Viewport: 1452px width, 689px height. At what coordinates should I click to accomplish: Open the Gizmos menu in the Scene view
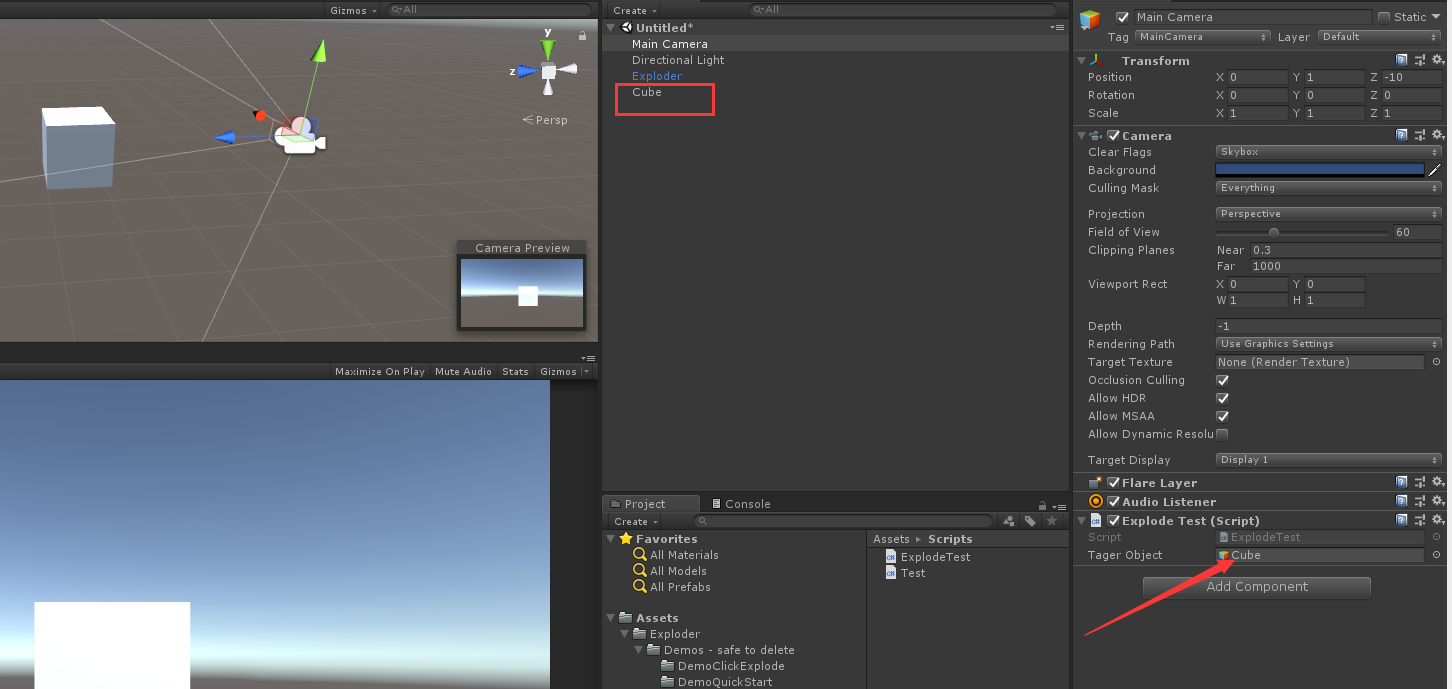[x=349, y=10]
